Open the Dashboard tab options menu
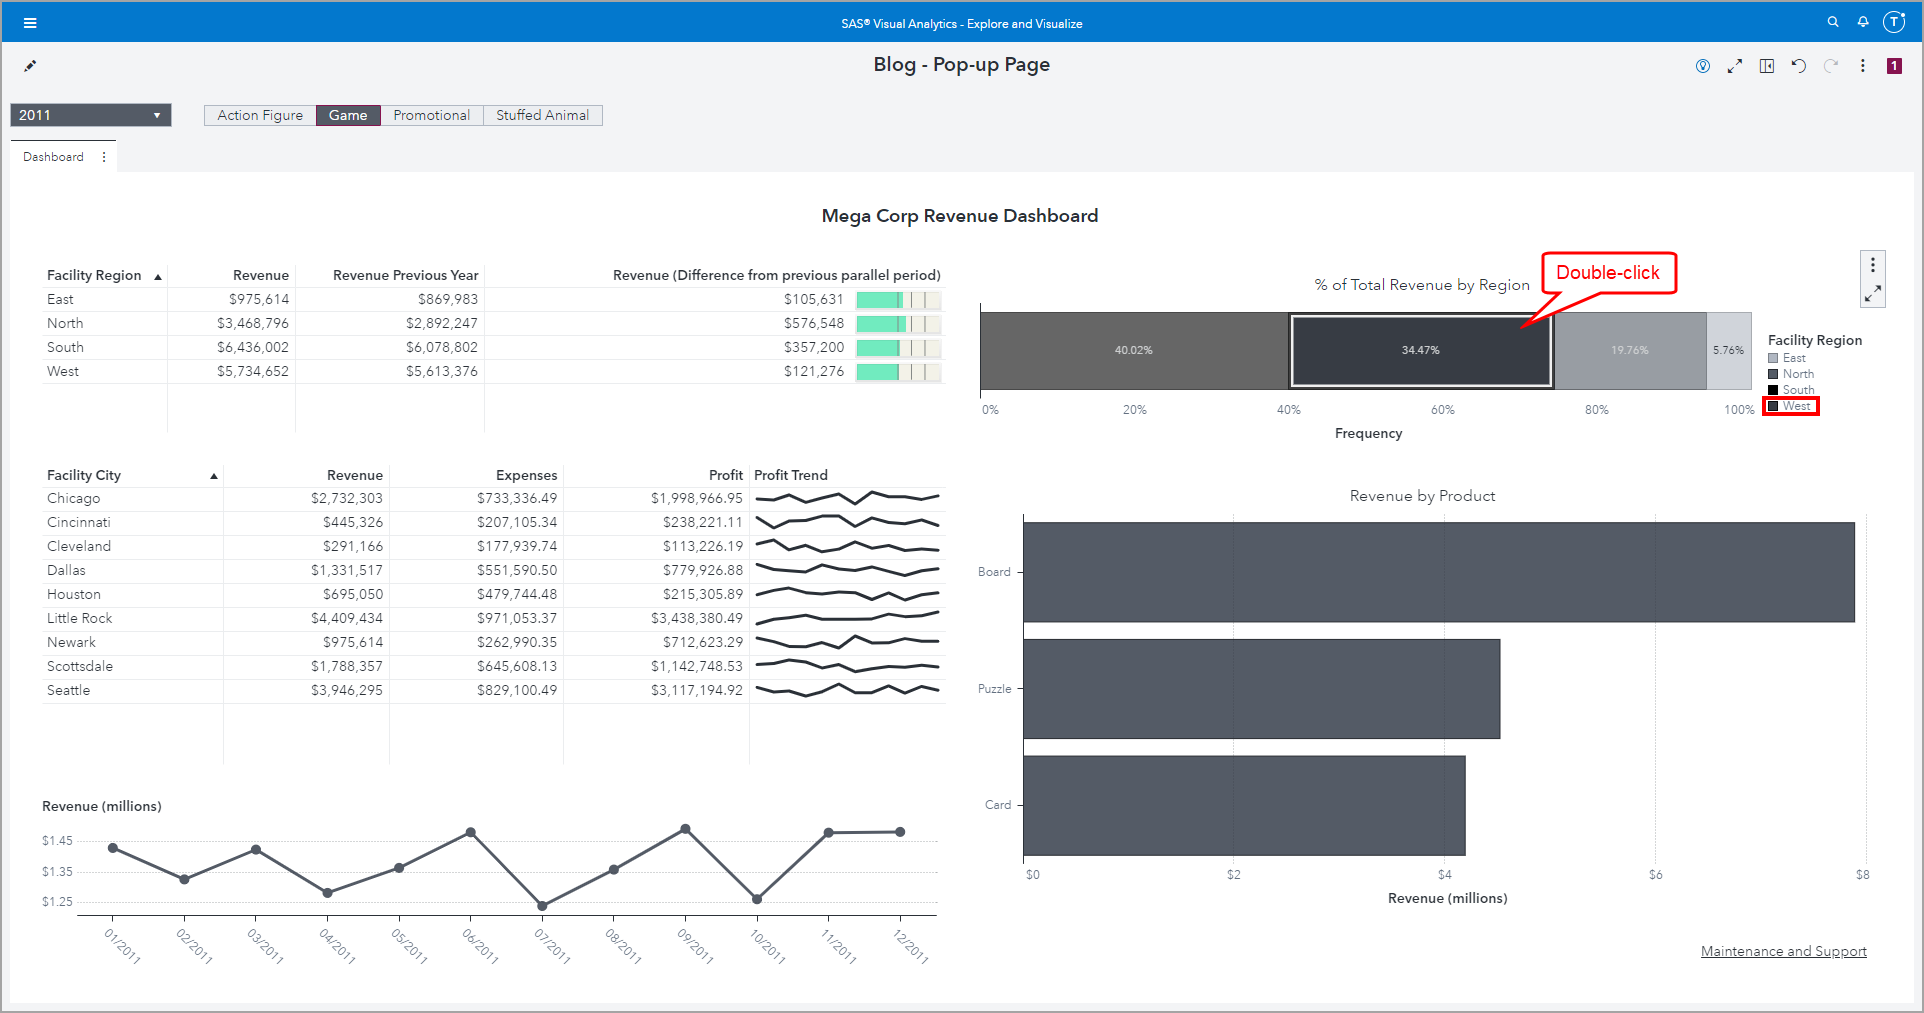This screenshot has height=1013, width=1924. [x=103, y=156]
